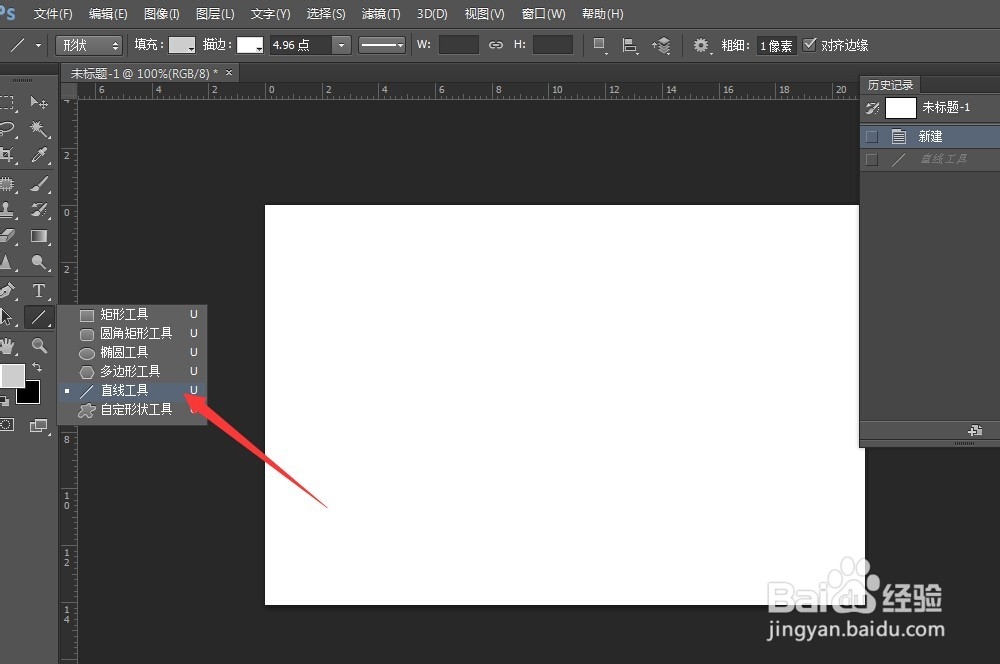Open 文字(Y) menu

270,13
